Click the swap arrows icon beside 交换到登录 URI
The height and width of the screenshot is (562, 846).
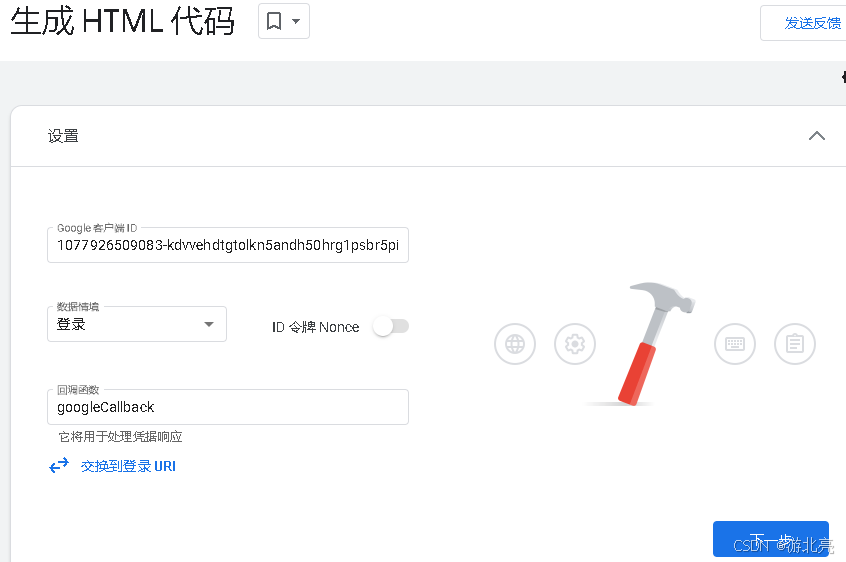coord(59,465)
